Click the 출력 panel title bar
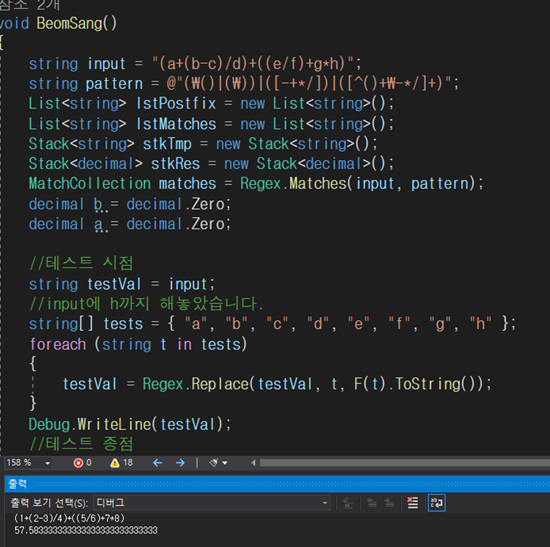Image resolution: width=550 pixels, height=547 pixels. [277, 484]
